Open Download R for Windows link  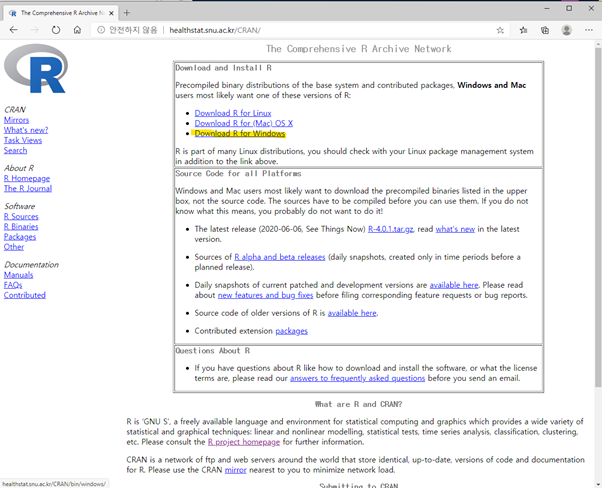point(240,134)
